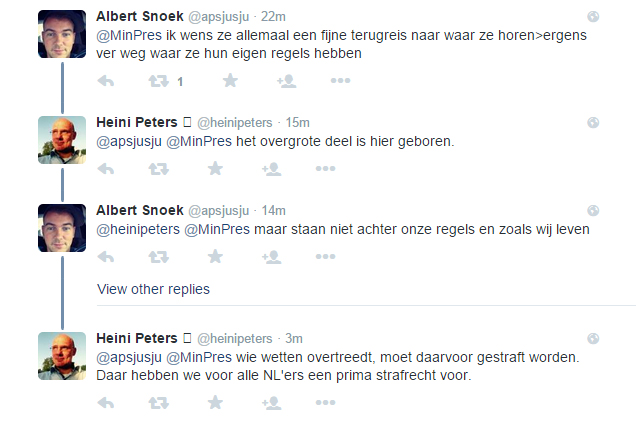Open more options on Albert Snoek's first tweet
Image resolution: width=636 pixels, height=423 pixels.
click(340, 81)
